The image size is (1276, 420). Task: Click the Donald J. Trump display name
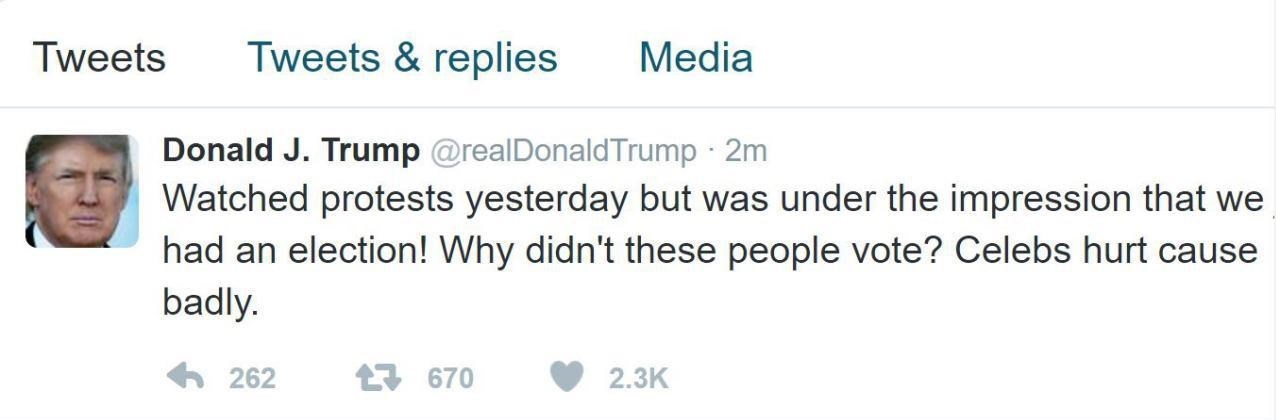291,151
